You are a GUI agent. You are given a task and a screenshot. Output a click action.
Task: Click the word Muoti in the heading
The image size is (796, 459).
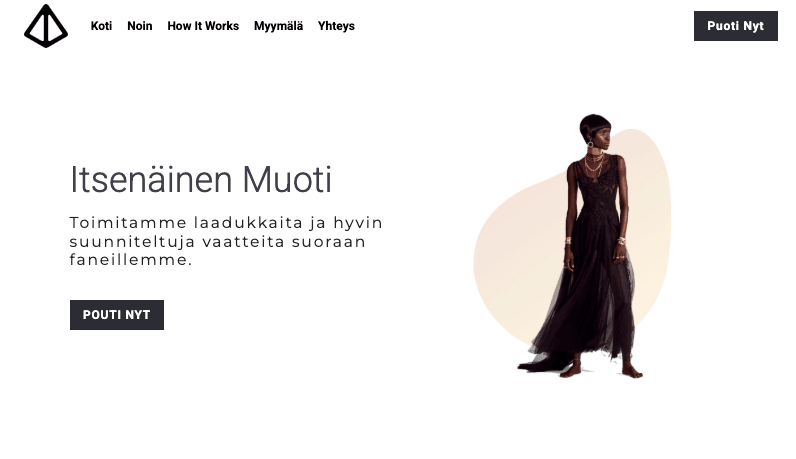pos(287,180)
